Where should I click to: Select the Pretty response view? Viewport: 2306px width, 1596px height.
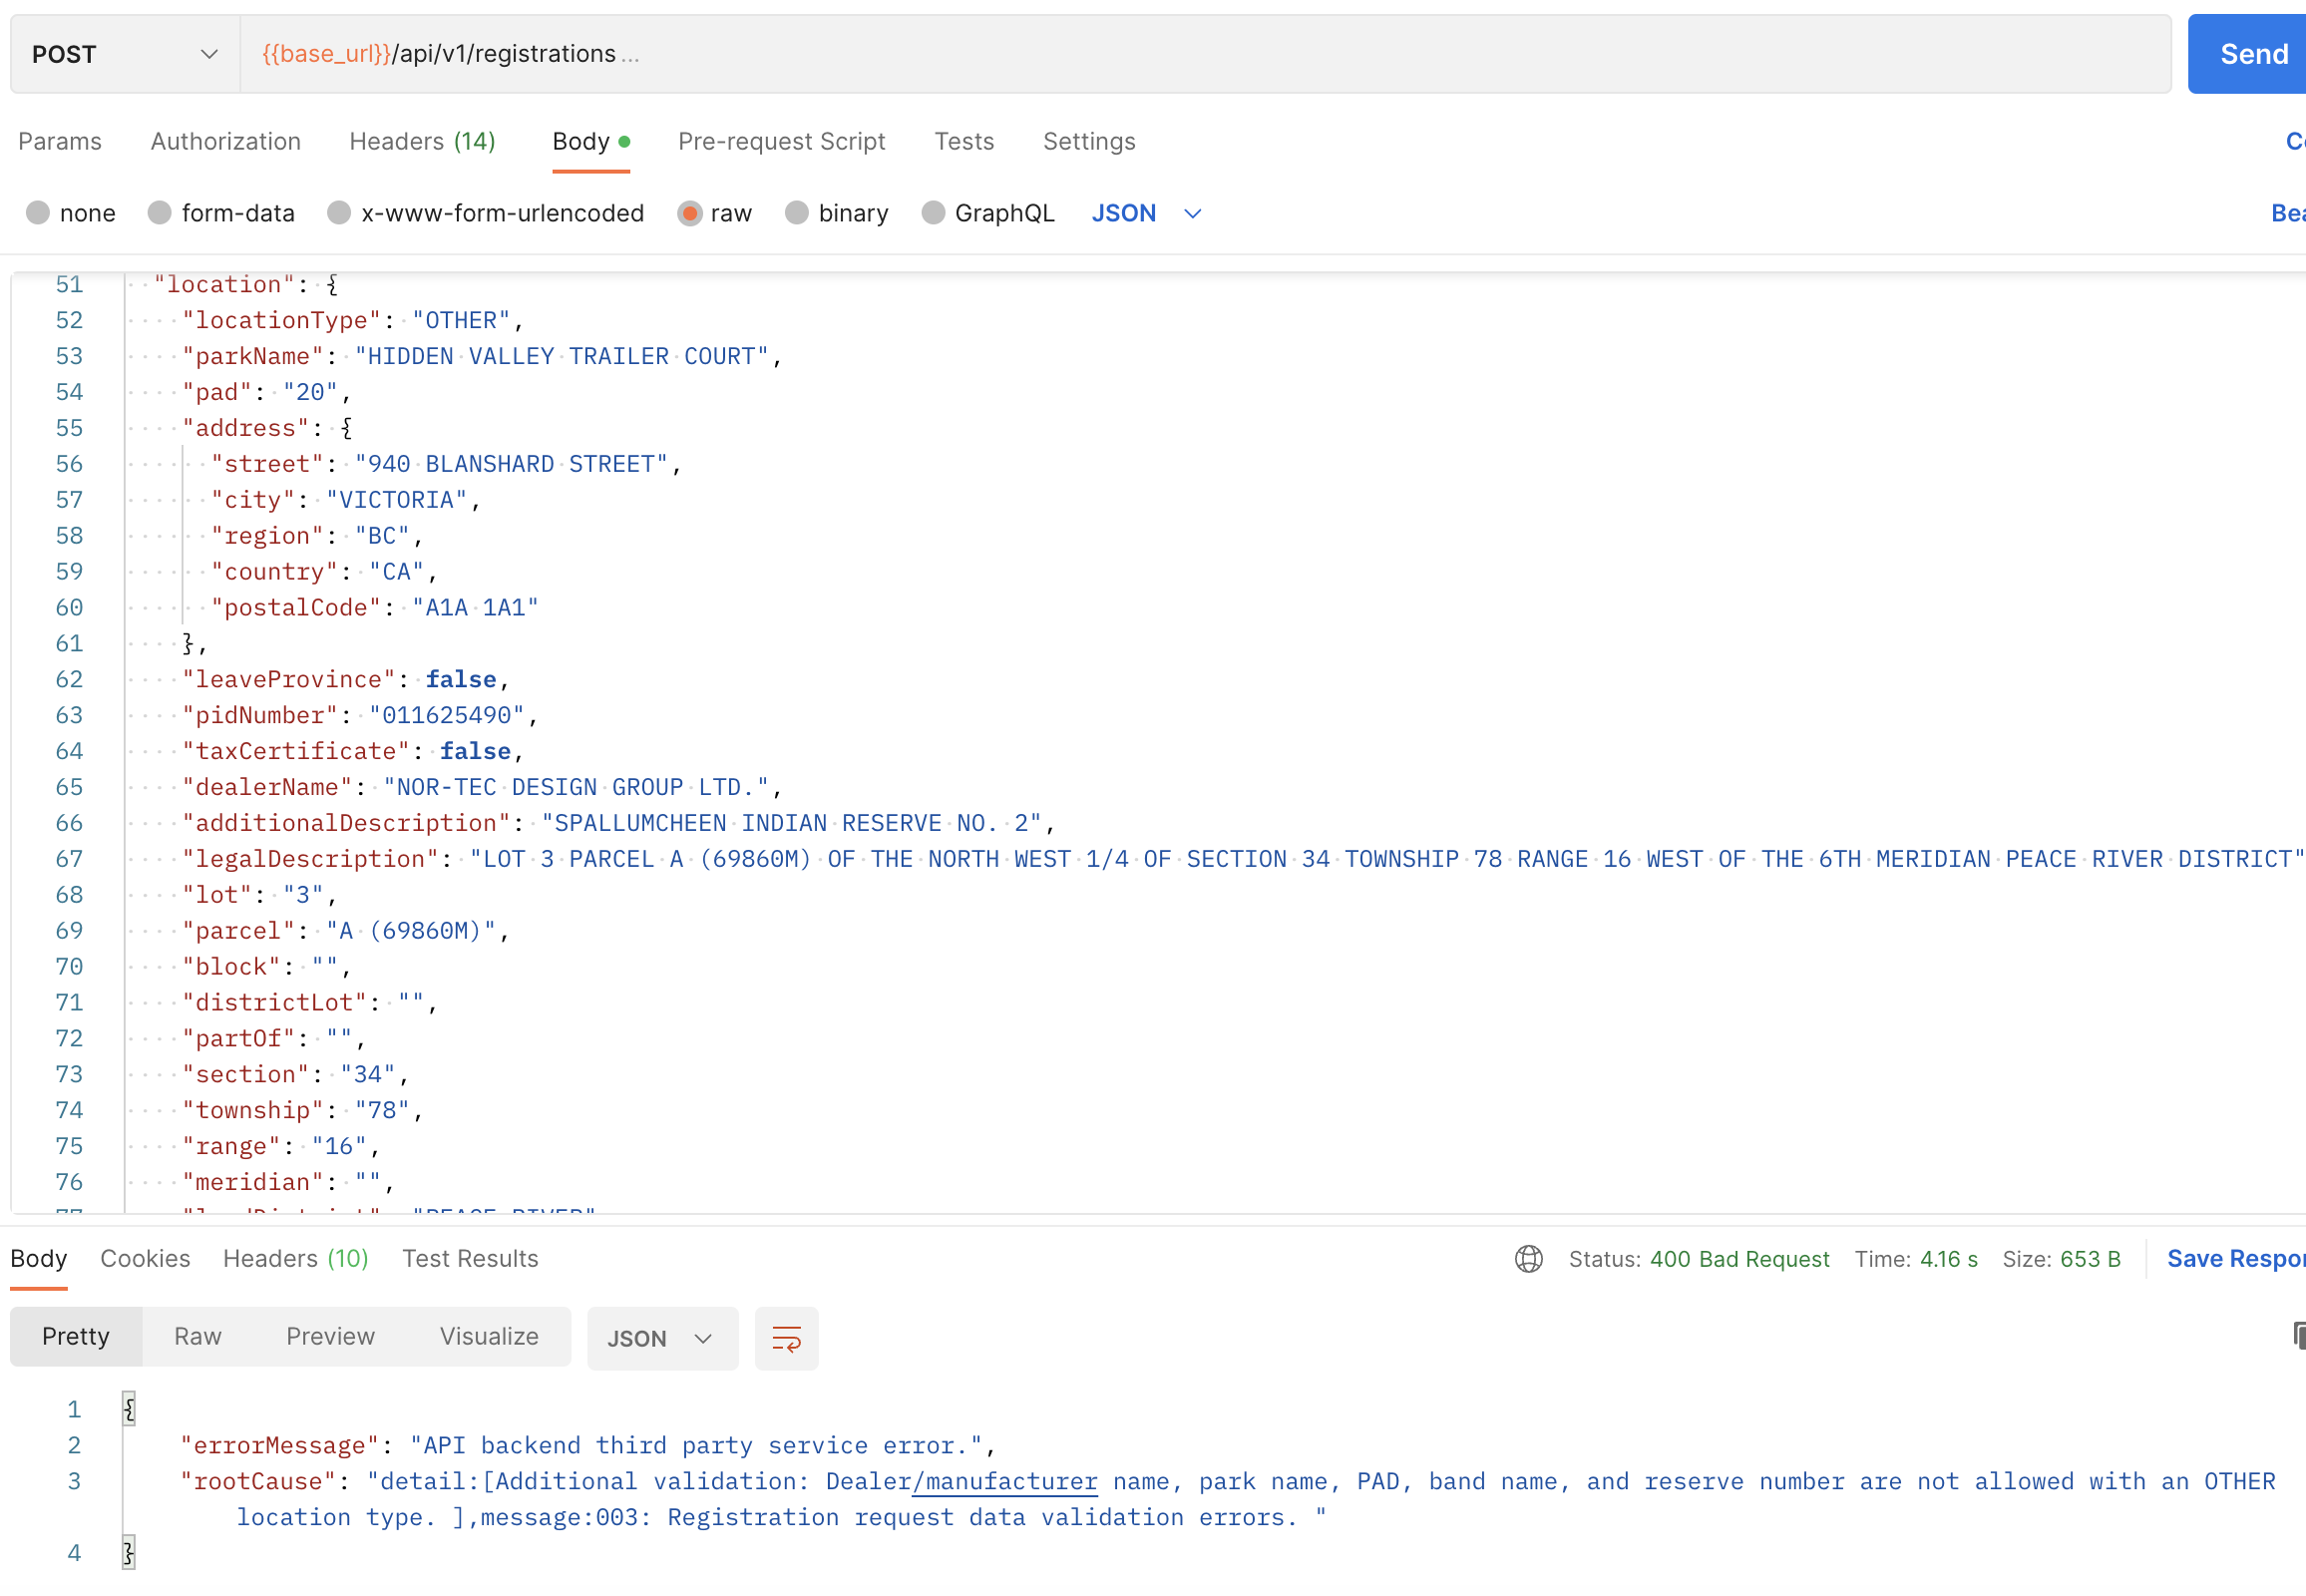(76, 1336)
